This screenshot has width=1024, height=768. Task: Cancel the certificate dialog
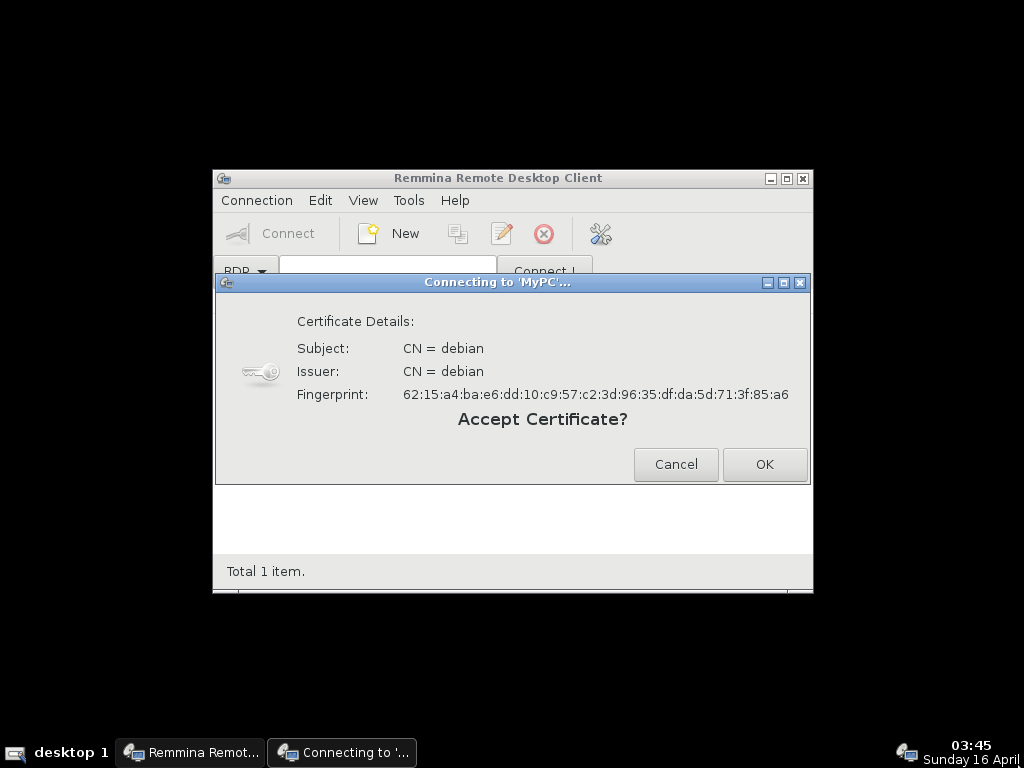click(676, 465)
